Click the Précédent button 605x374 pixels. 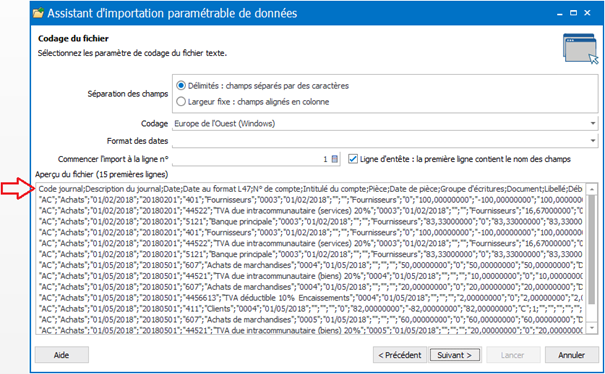click(x=400, y=355)
